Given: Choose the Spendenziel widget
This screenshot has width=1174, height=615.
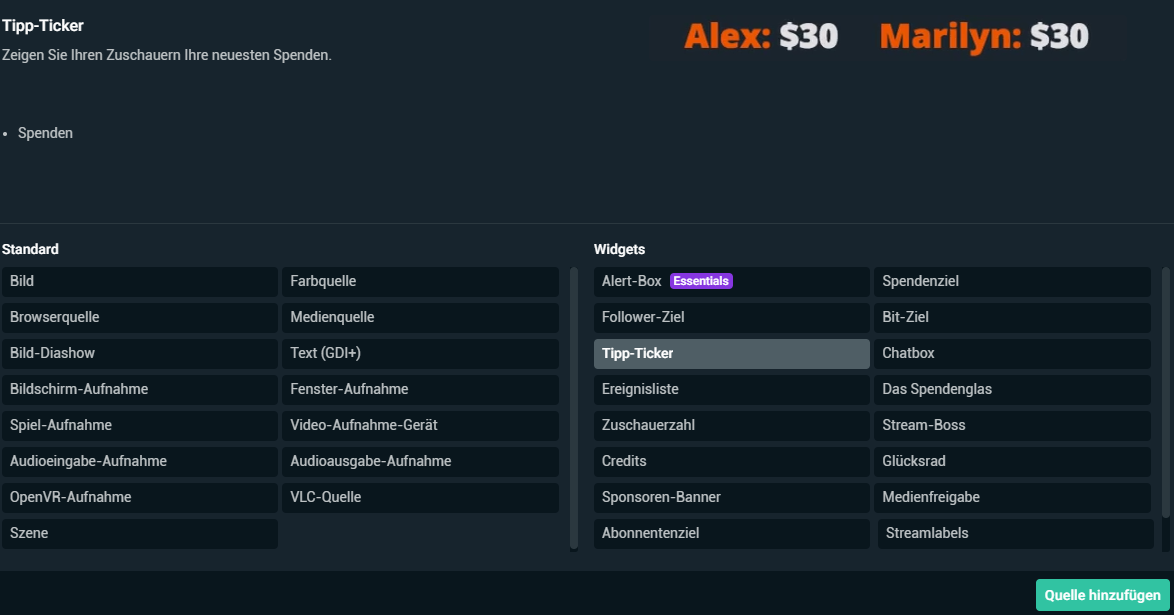Looking at the screenshot, I should 1011,282.
